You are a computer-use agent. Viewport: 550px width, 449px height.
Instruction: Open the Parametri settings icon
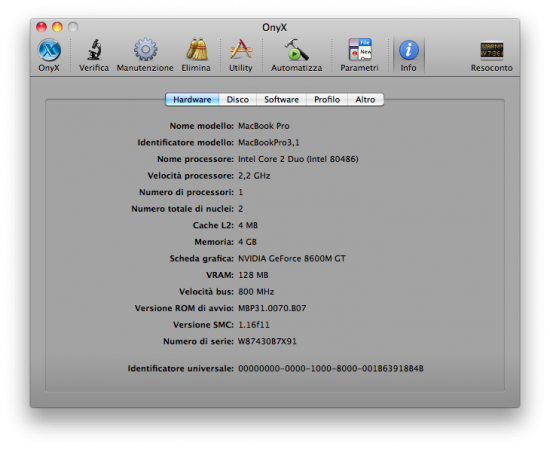[x=360, y=55]
